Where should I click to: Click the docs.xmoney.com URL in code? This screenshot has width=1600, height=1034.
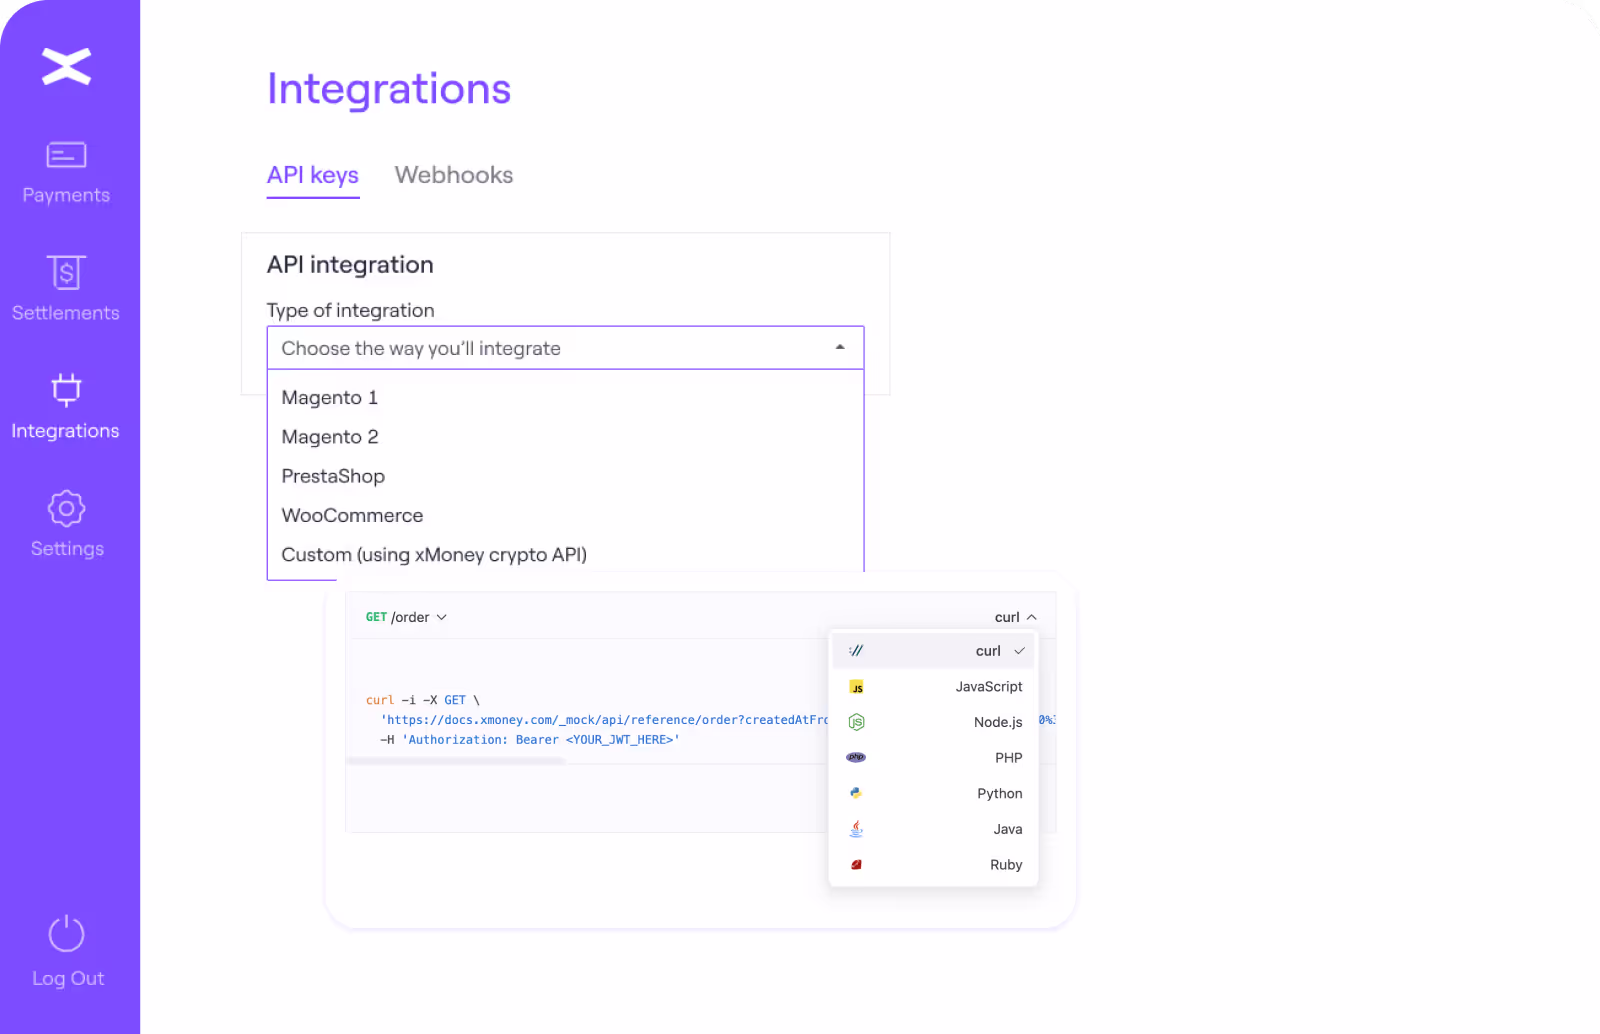click(605, 720)
